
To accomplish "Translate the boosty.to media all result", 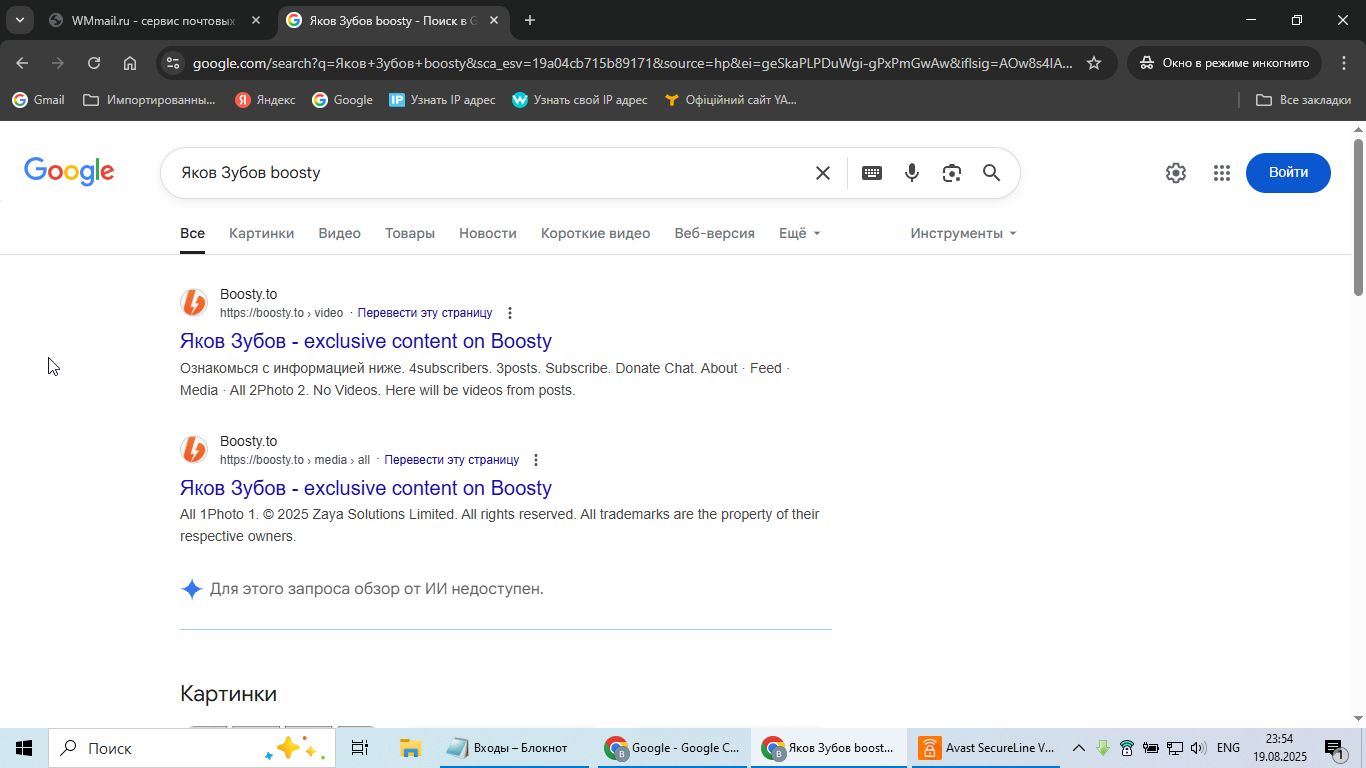I will point(452,460).
